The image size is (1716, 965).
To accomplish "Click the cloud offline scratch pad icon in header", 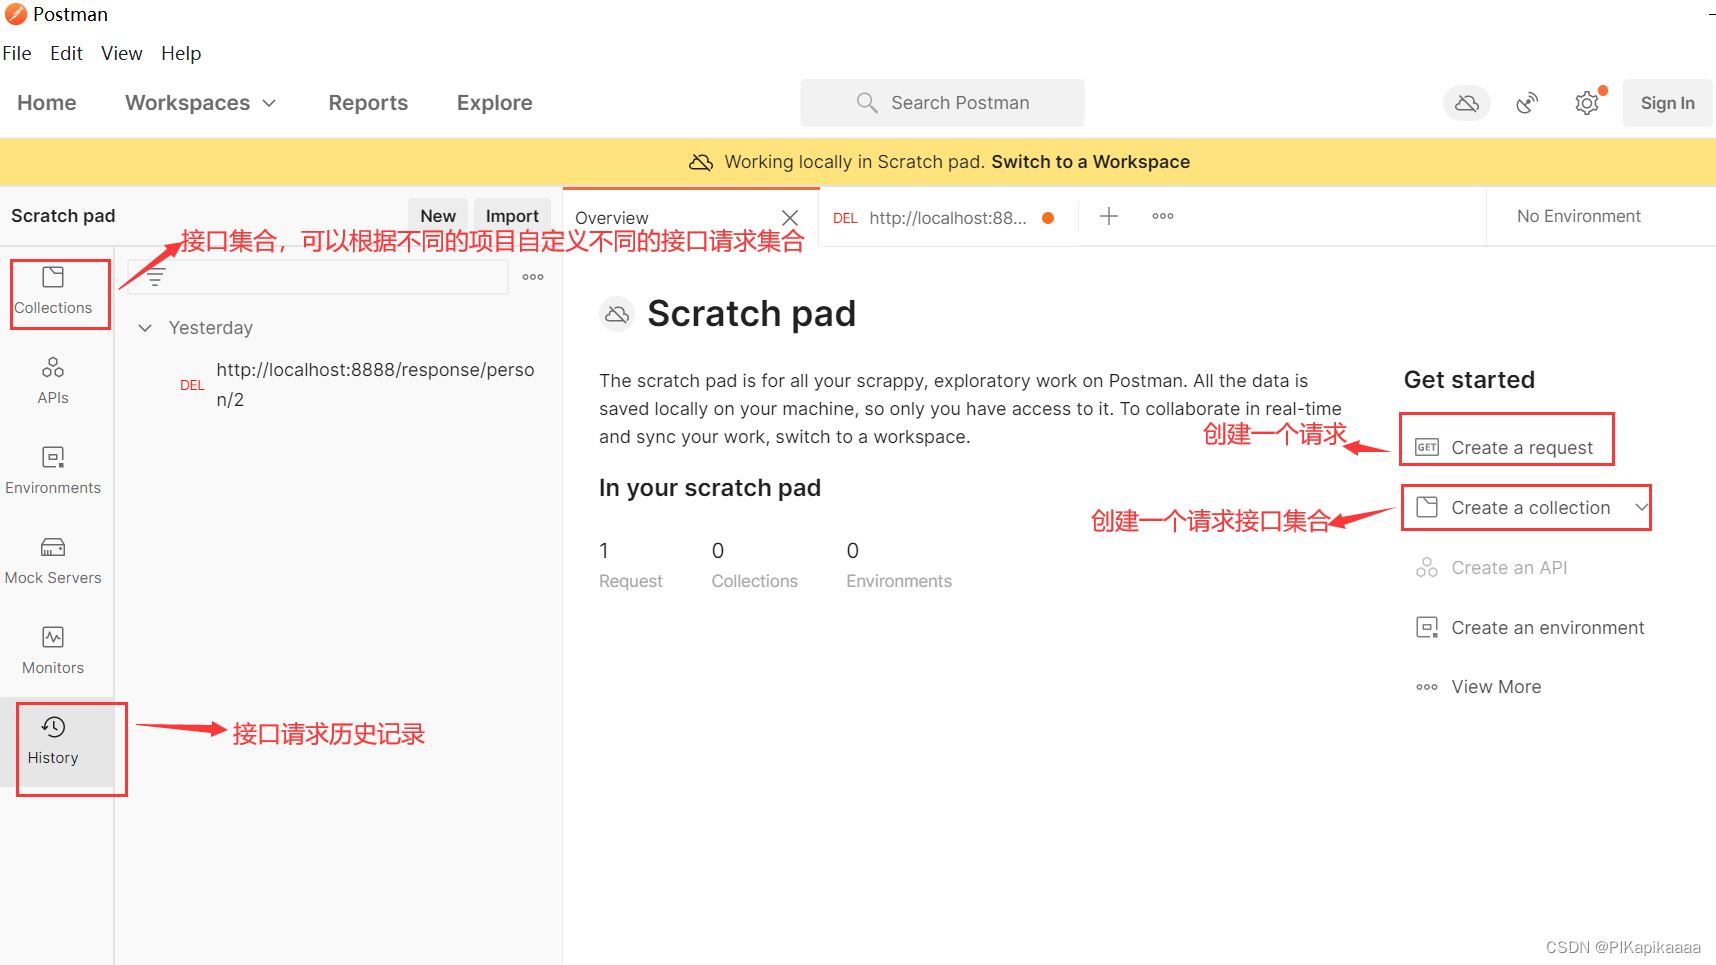I will (1466, 103).
